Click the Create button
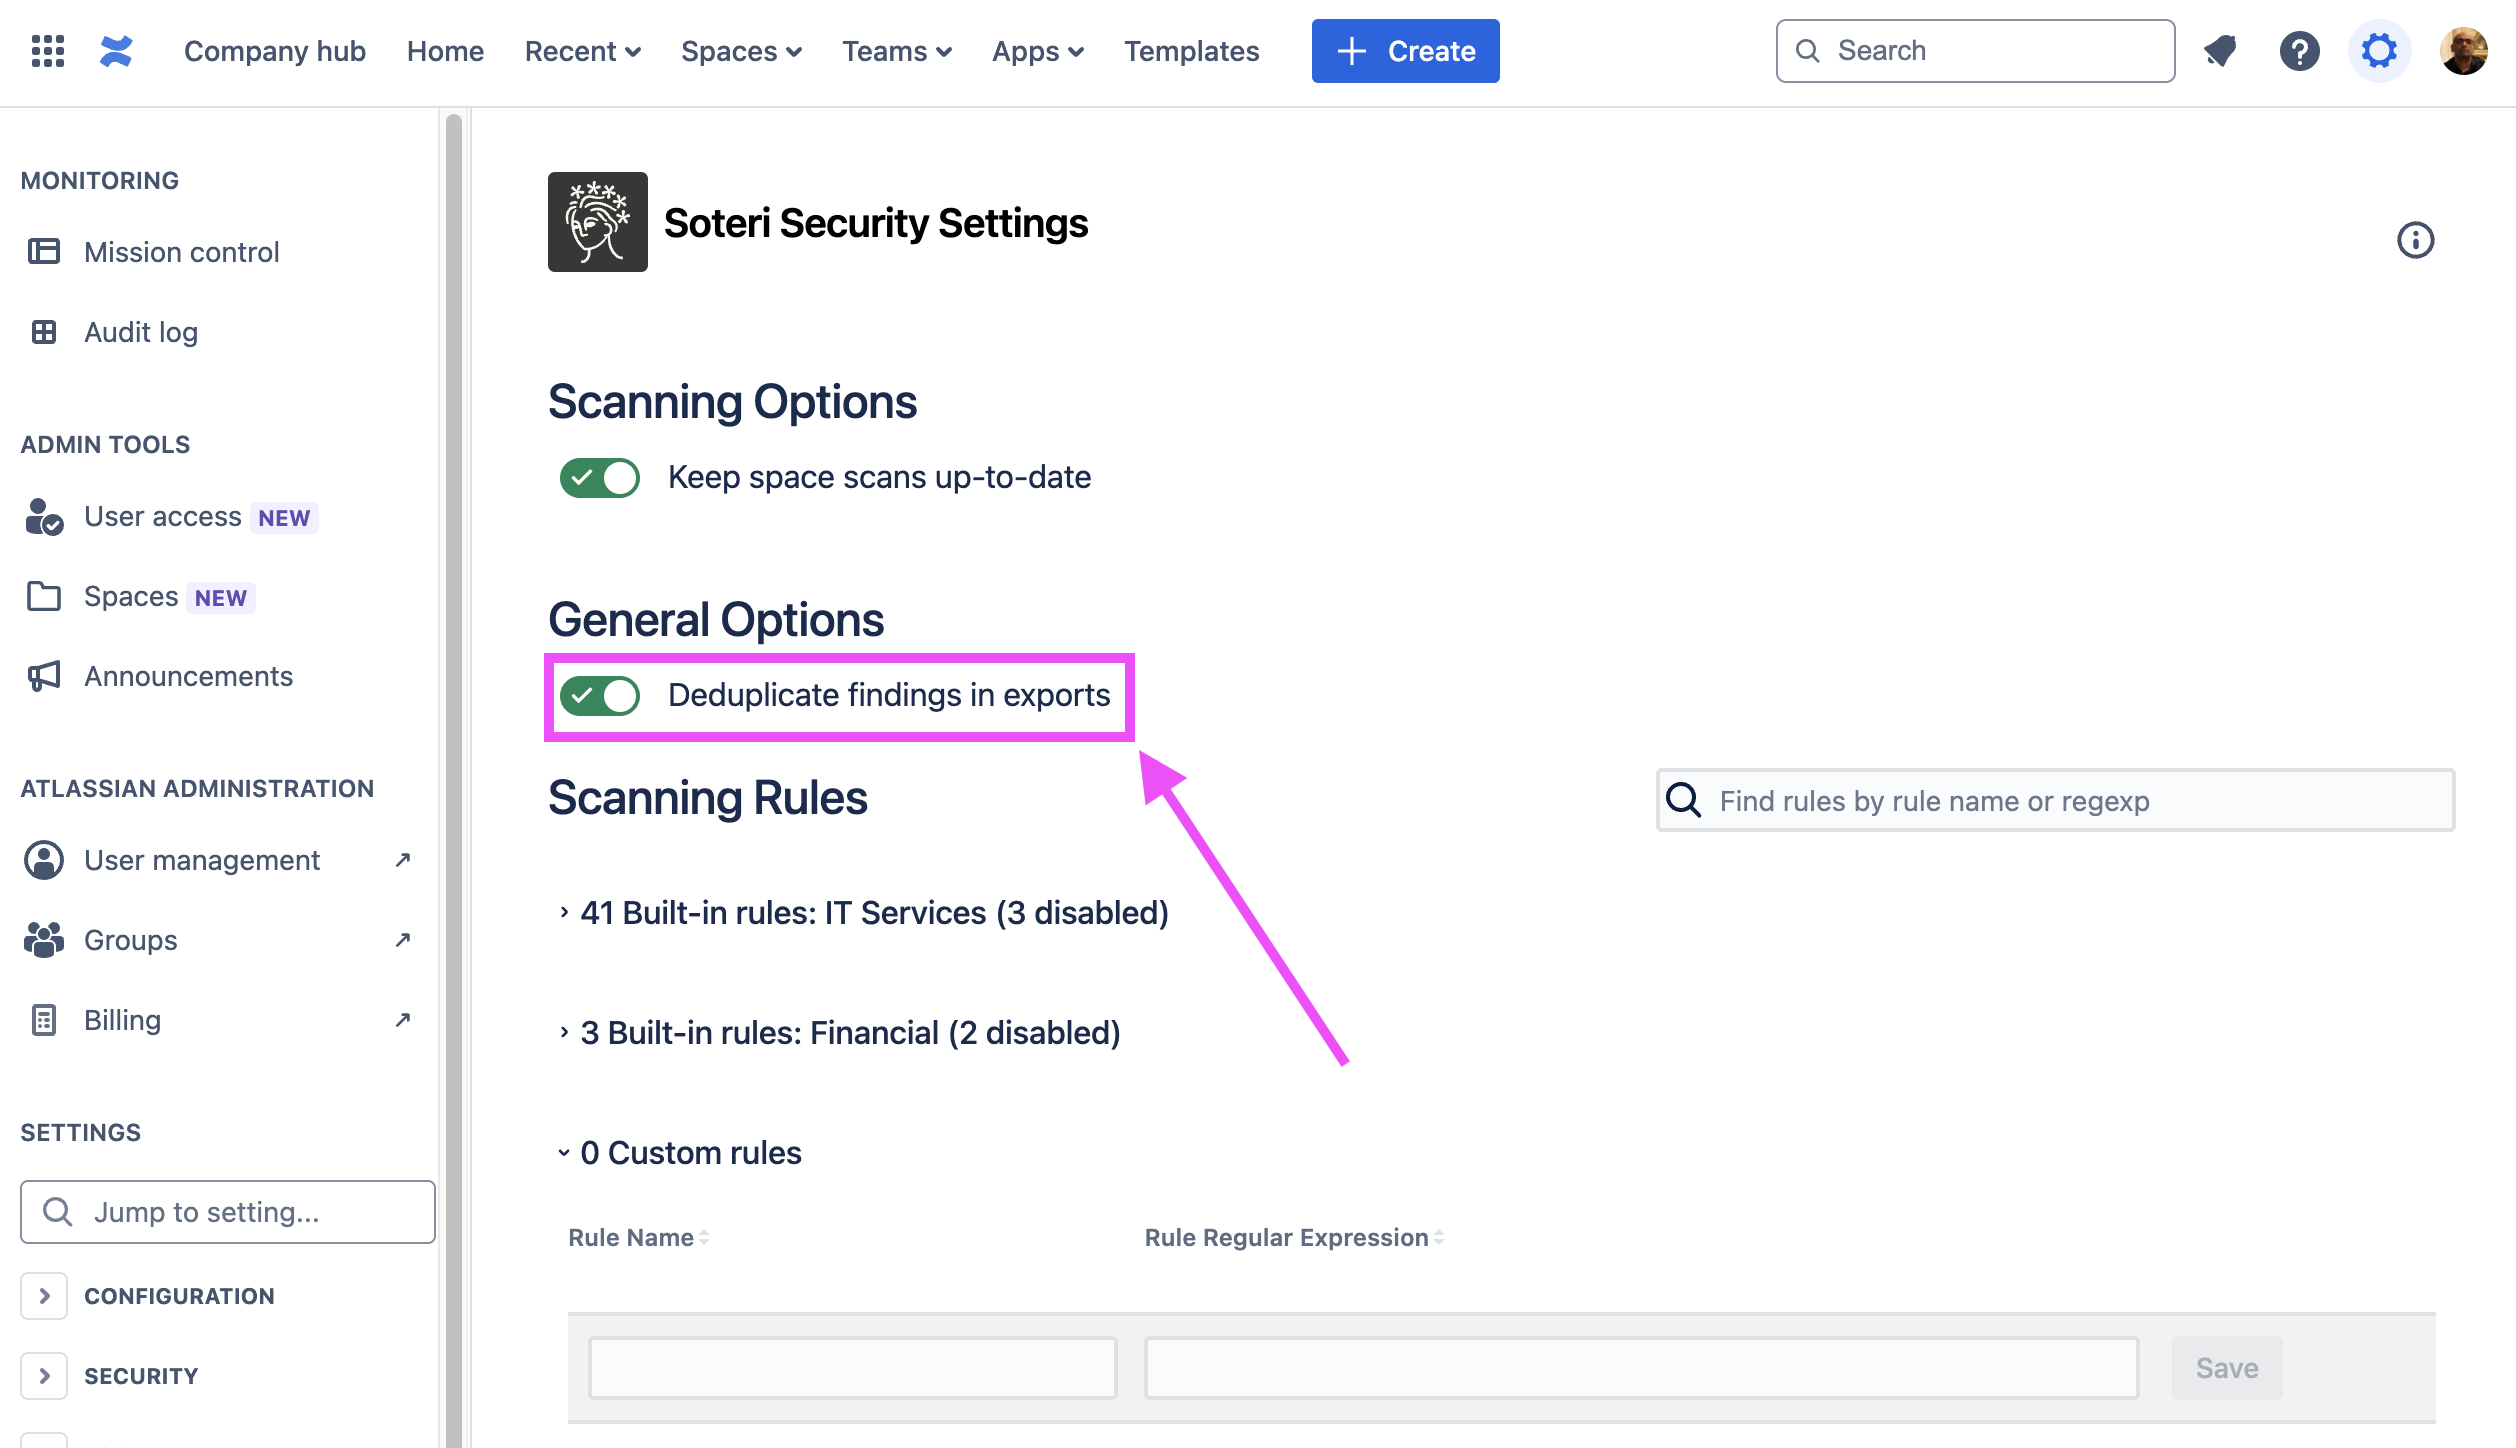Image resolution: width=2516 pixels, height=1448 pixels. [x=1406, y=51]
